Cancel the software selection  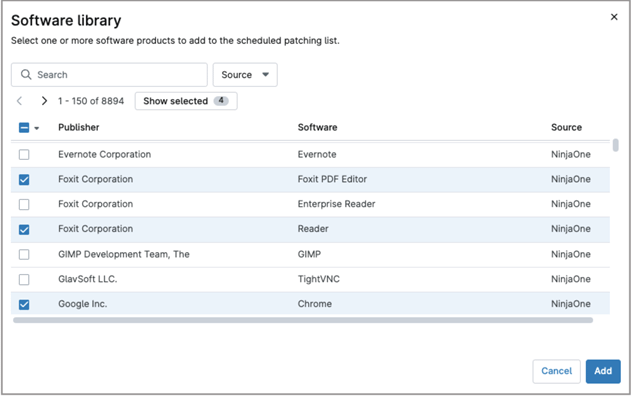click(556, 371)
